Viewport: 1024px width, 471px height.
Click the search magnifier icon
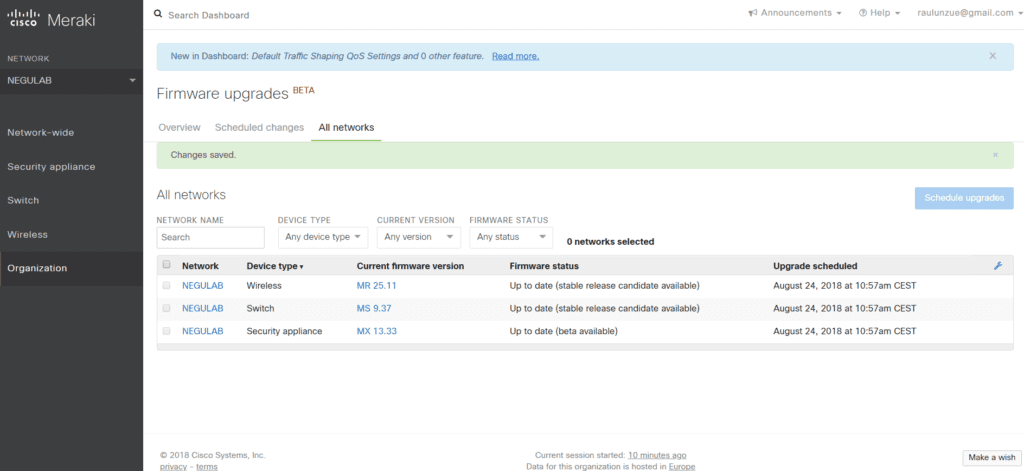pyautogui.click(x=158, y=14)
